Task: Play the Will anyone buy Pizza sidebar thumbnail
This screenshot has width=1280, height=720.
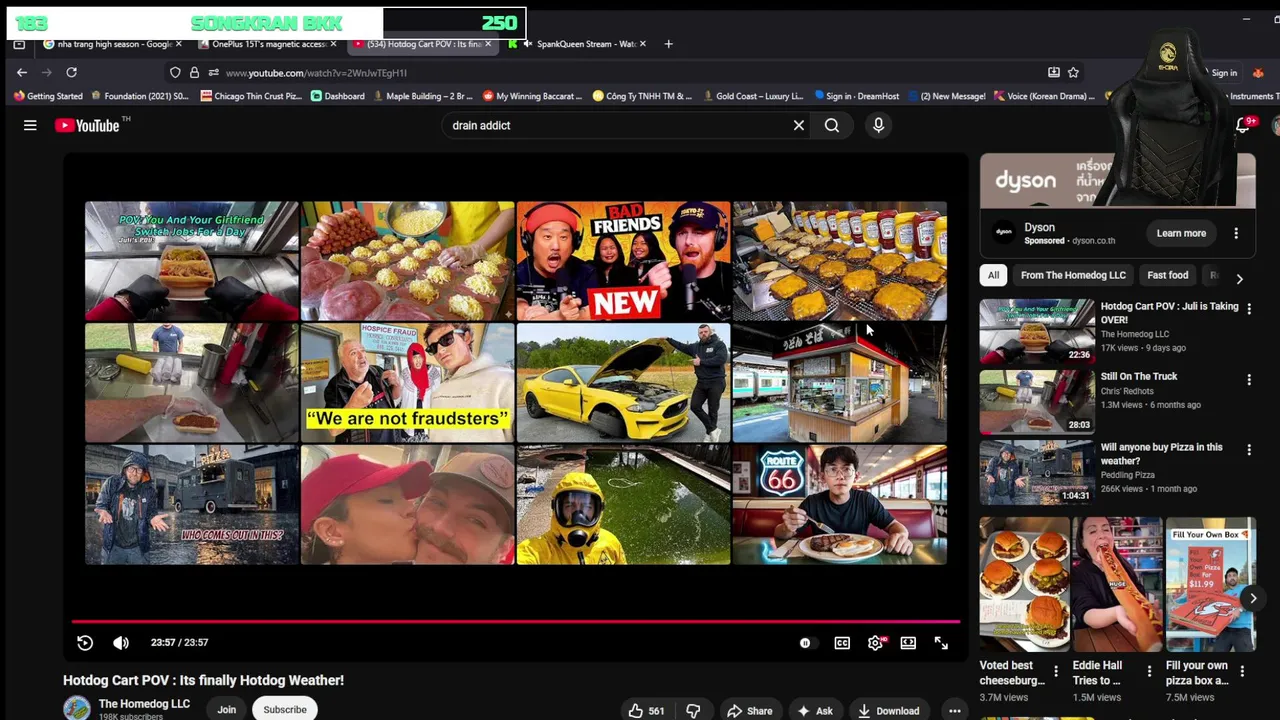Action: pyautogui.click(x=1037, y=473)
